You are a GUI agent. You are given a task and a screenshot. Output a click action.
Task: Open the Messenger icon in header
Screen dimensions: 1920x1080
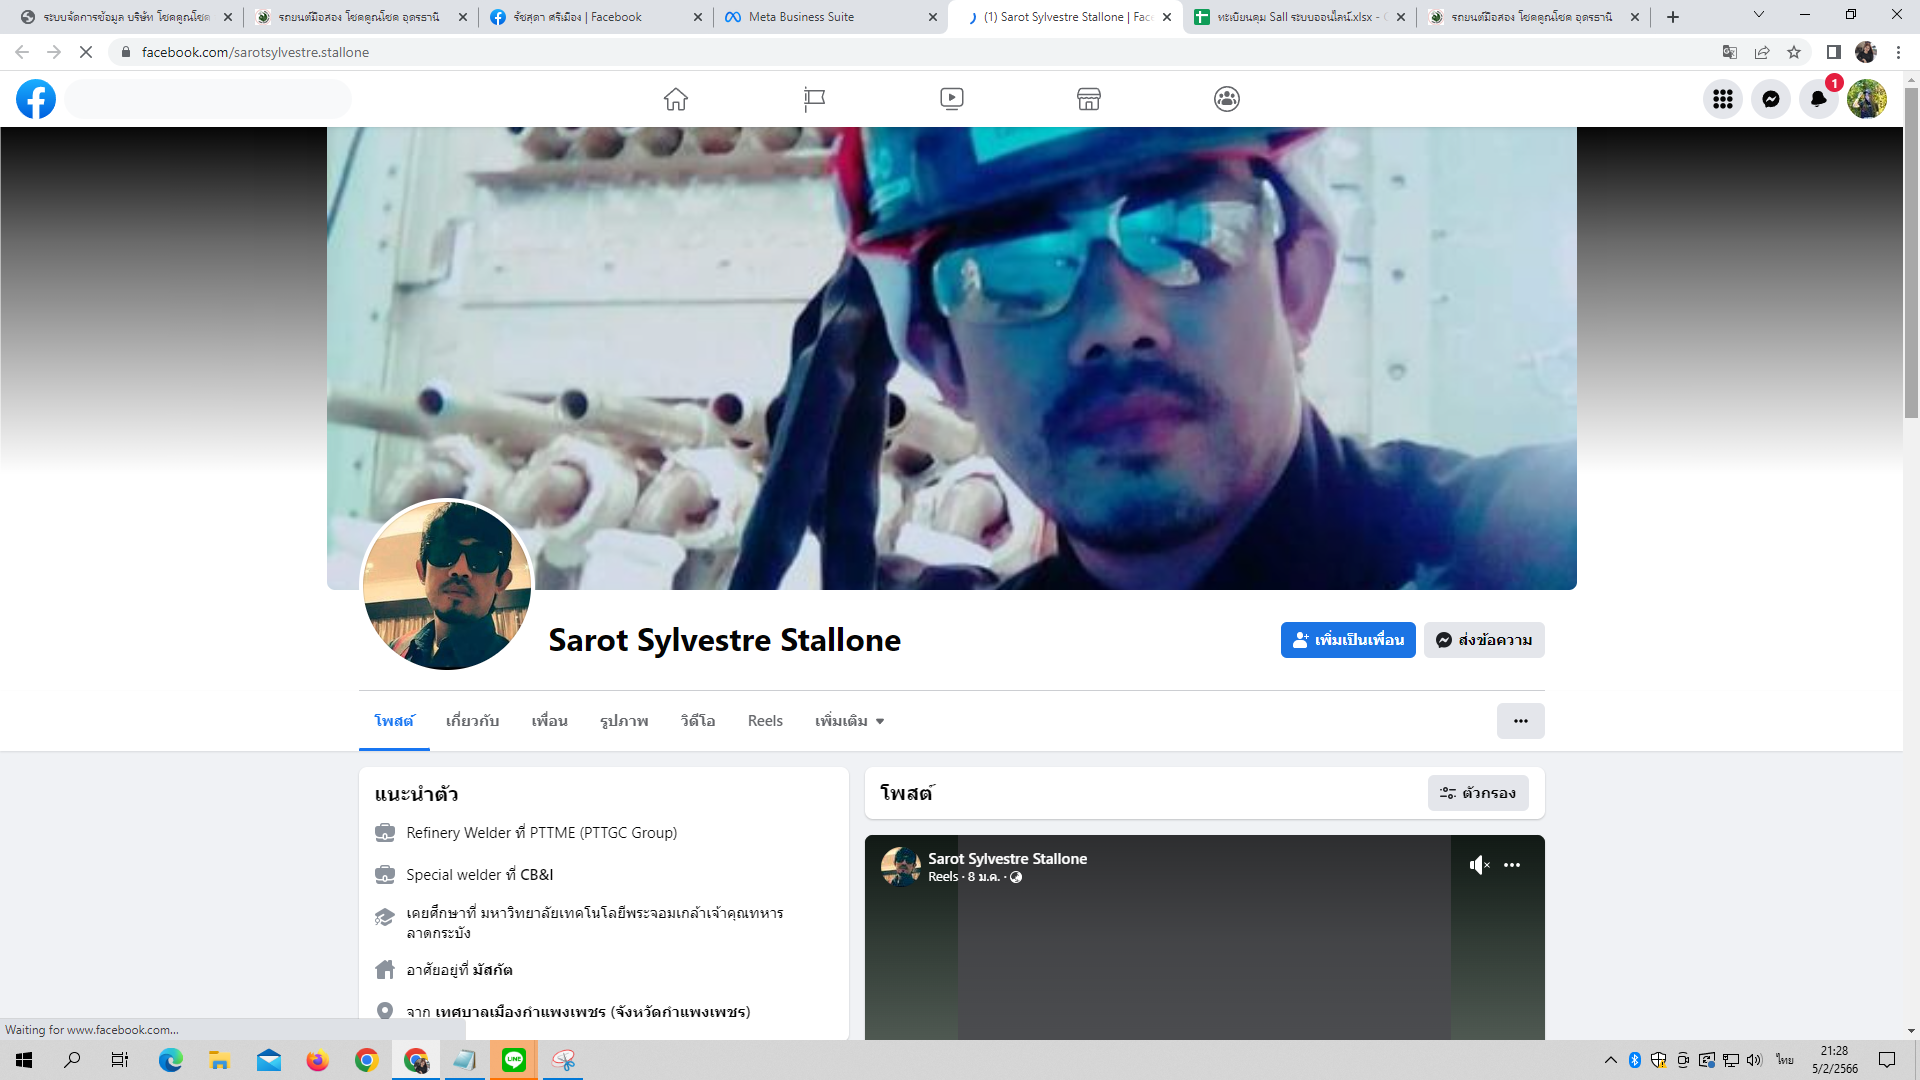click(1771, 99)
